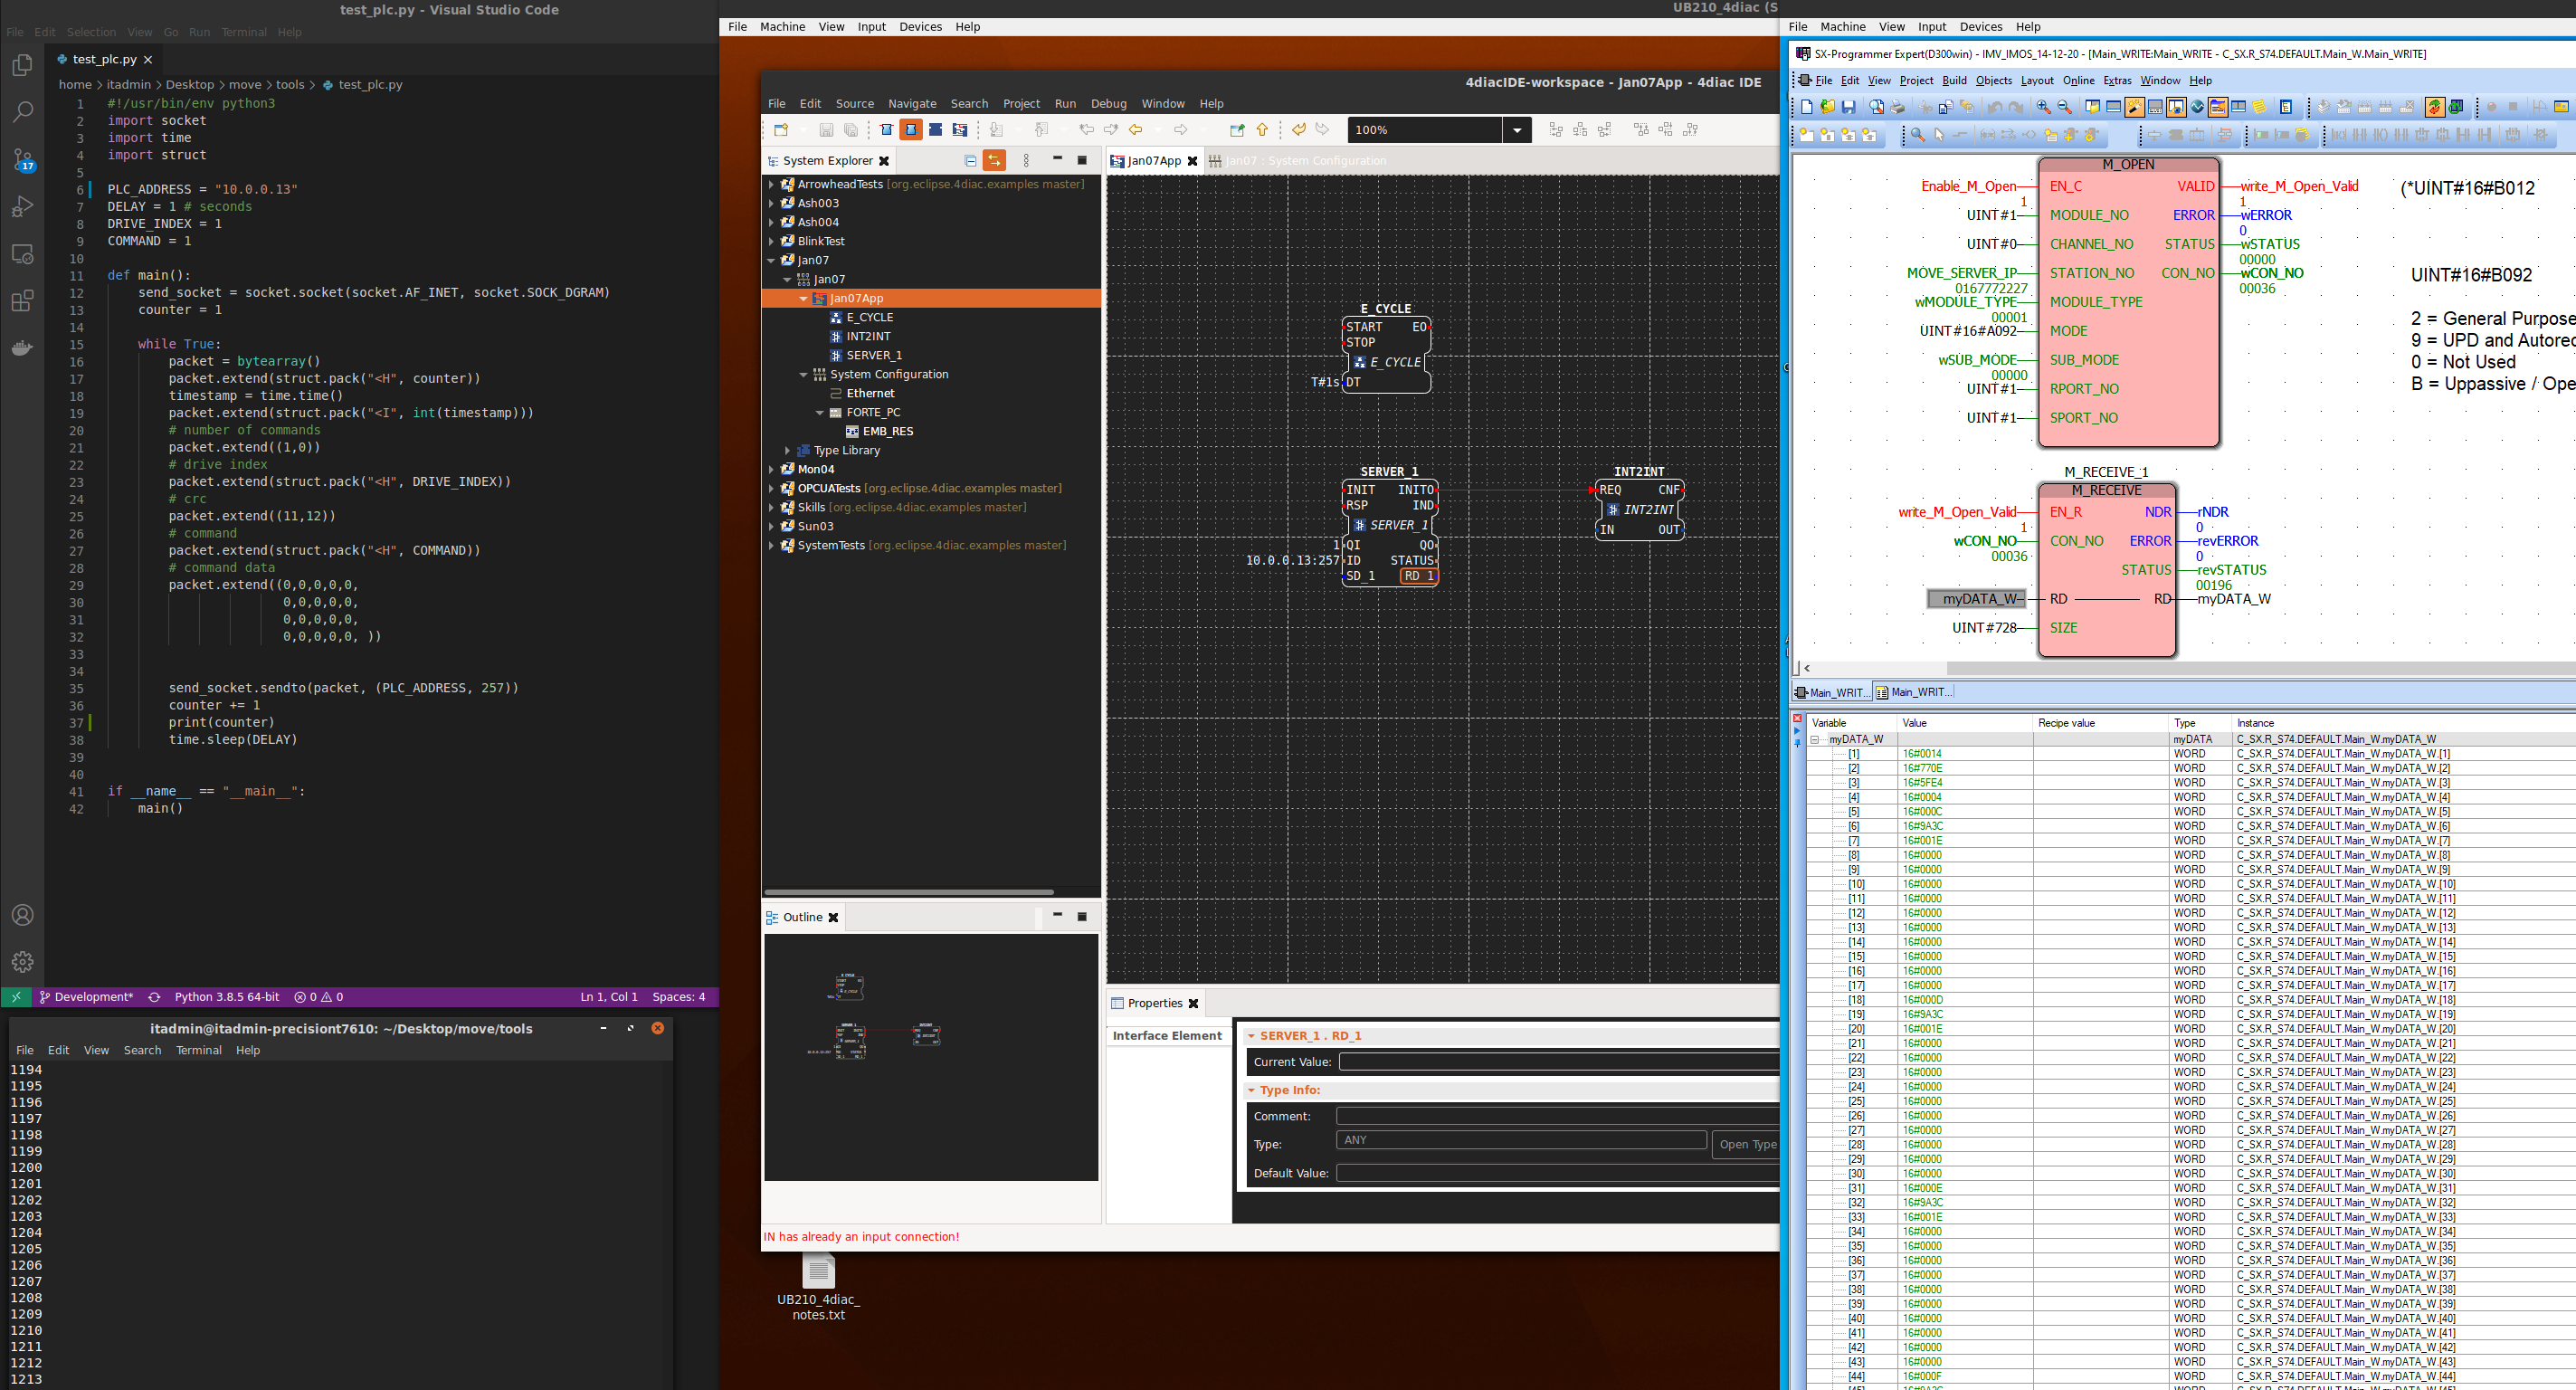Open the Debug menu in 4diac IDE
The image size is (2576, 1390).
(1108, 104)
